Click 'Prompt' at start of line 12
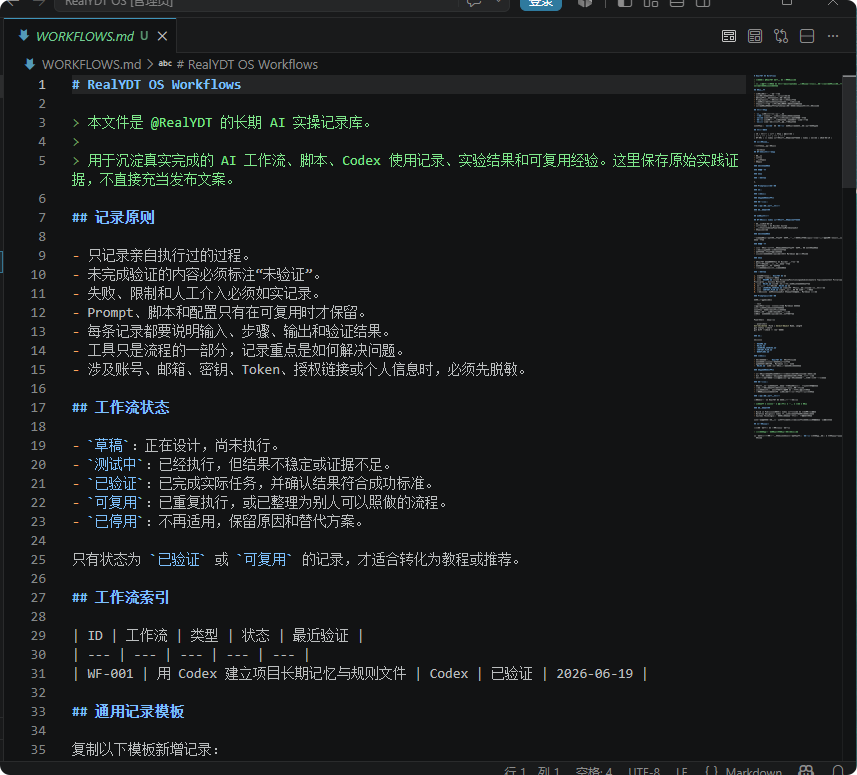This screenshot has height=775, width=857. [x=110, y=313]
